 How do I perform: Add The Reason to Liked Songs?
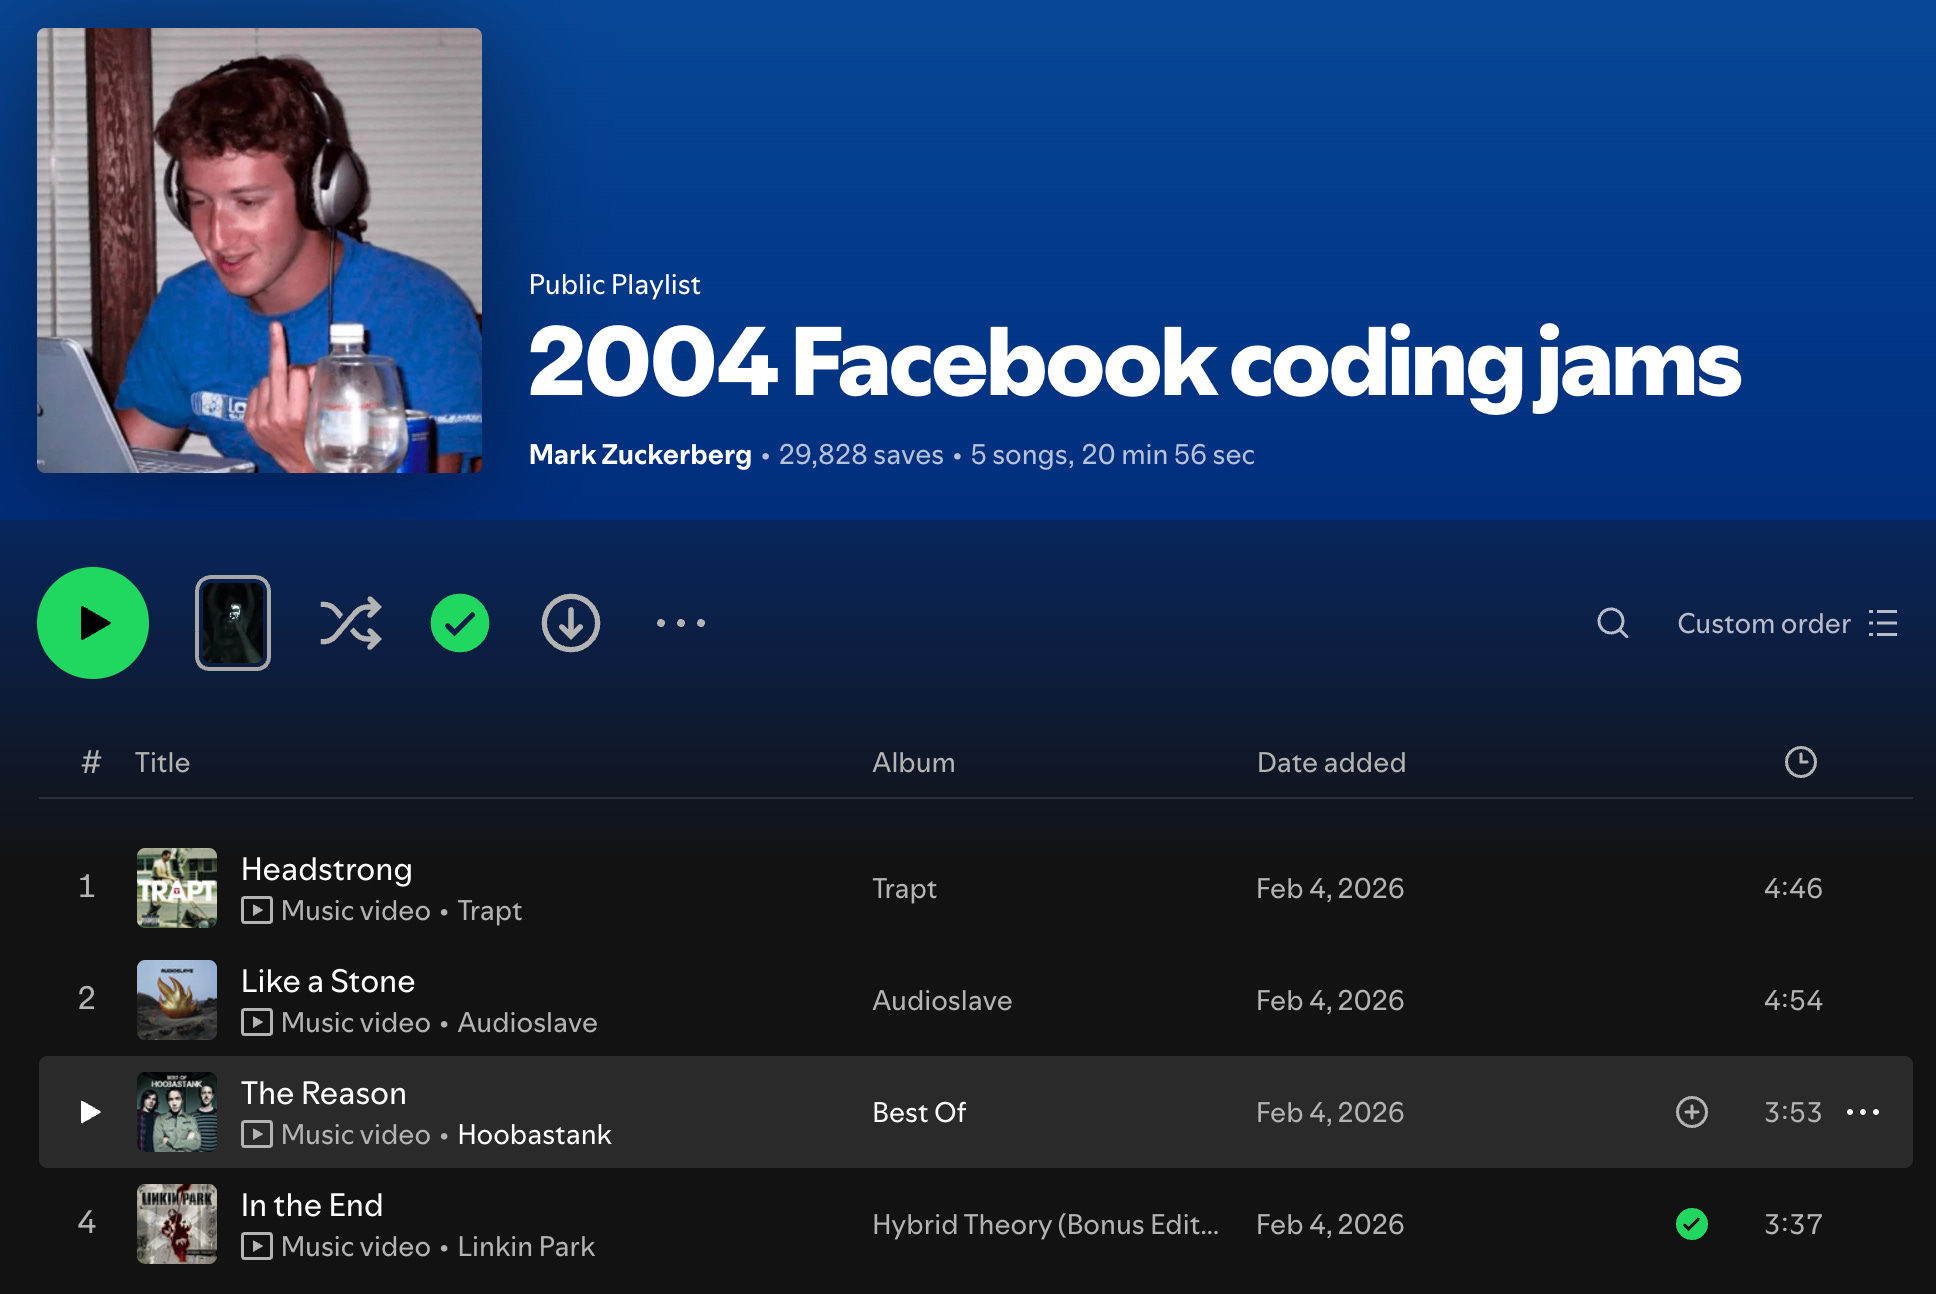pyautogui.click(x=1692, y=1112)
